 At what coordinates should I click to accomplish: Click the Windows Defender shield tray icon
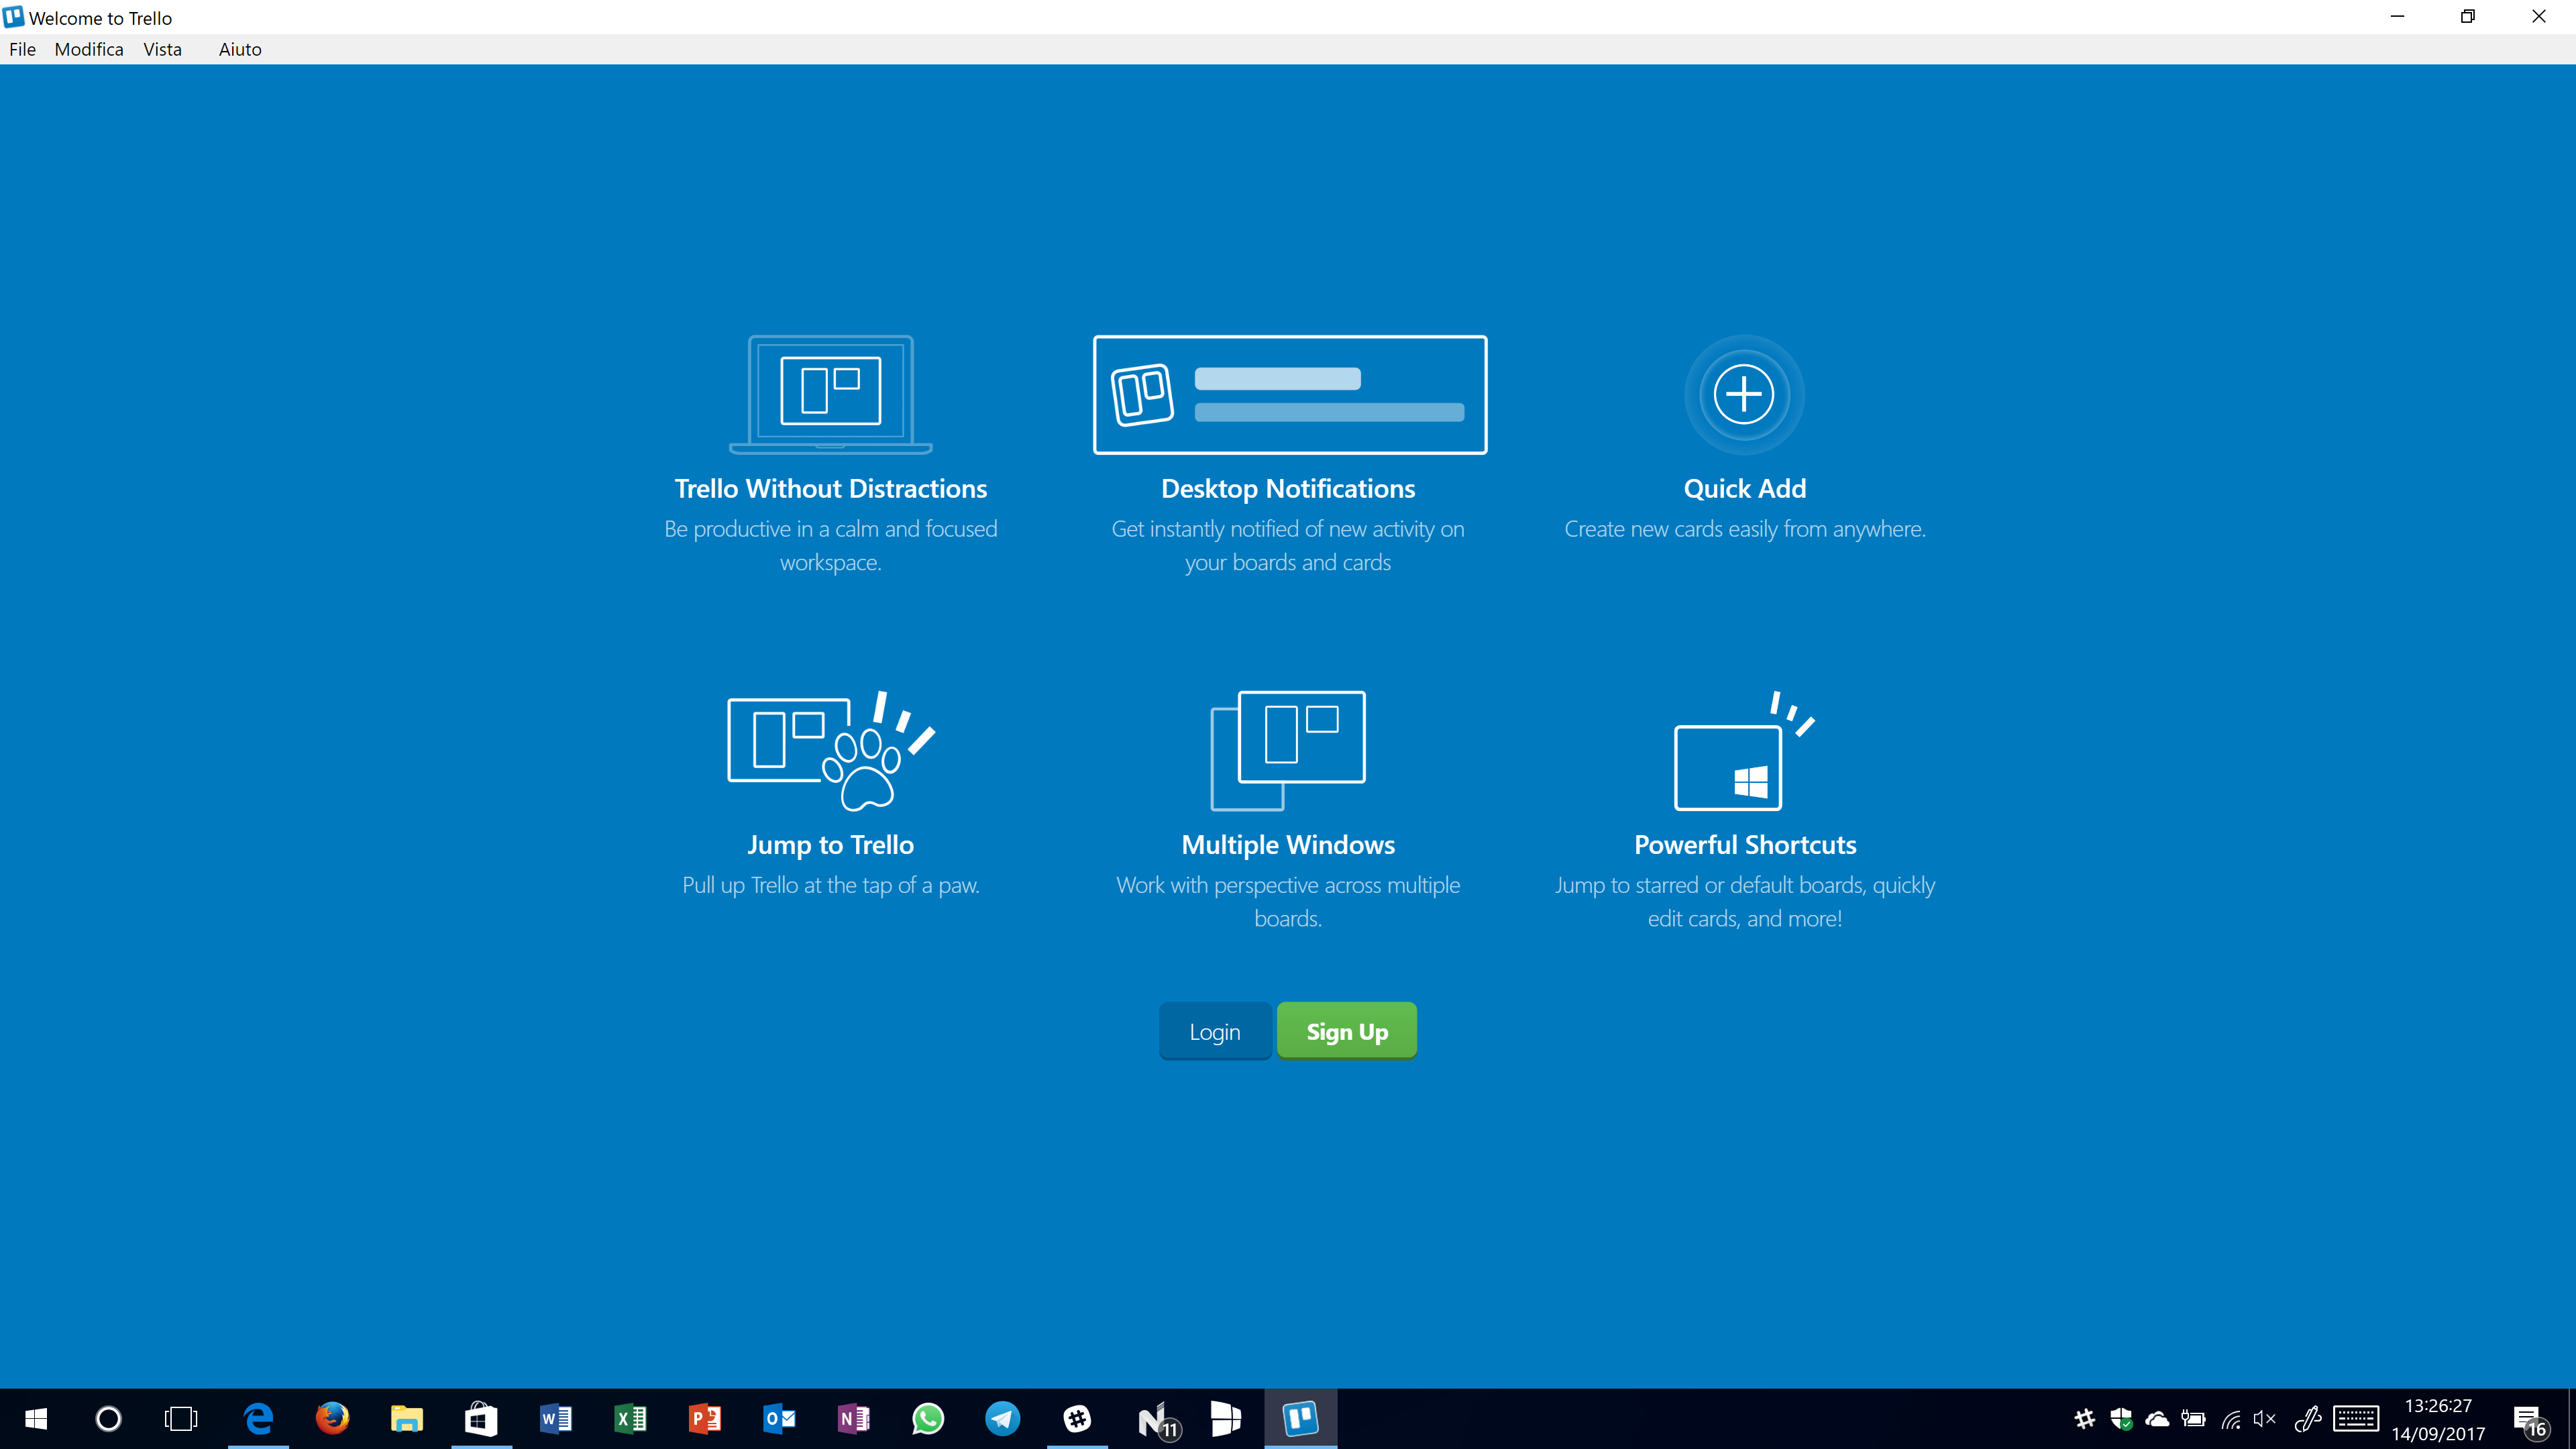point(2121,1419)
